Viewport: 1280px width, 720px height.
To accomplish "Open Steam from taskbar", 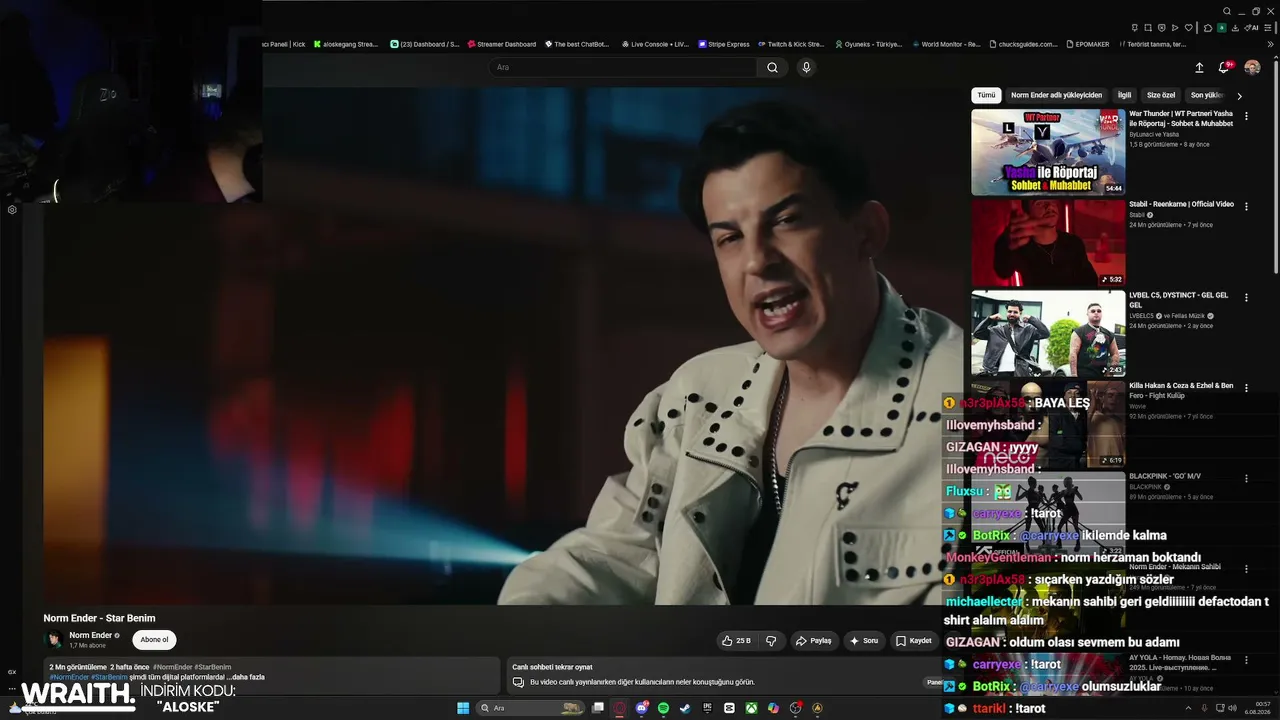I will tap(685, 708).
